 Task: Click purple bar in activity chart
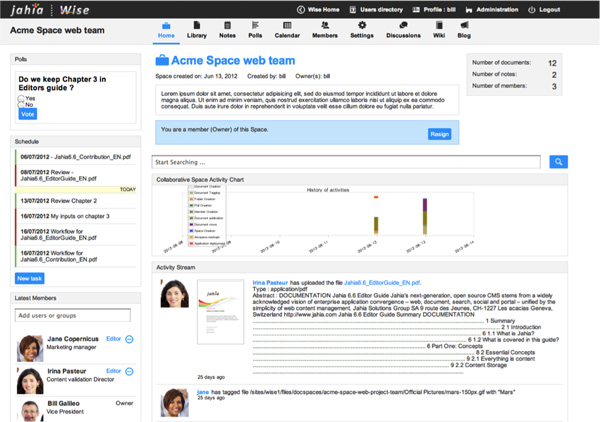point(426,206)
